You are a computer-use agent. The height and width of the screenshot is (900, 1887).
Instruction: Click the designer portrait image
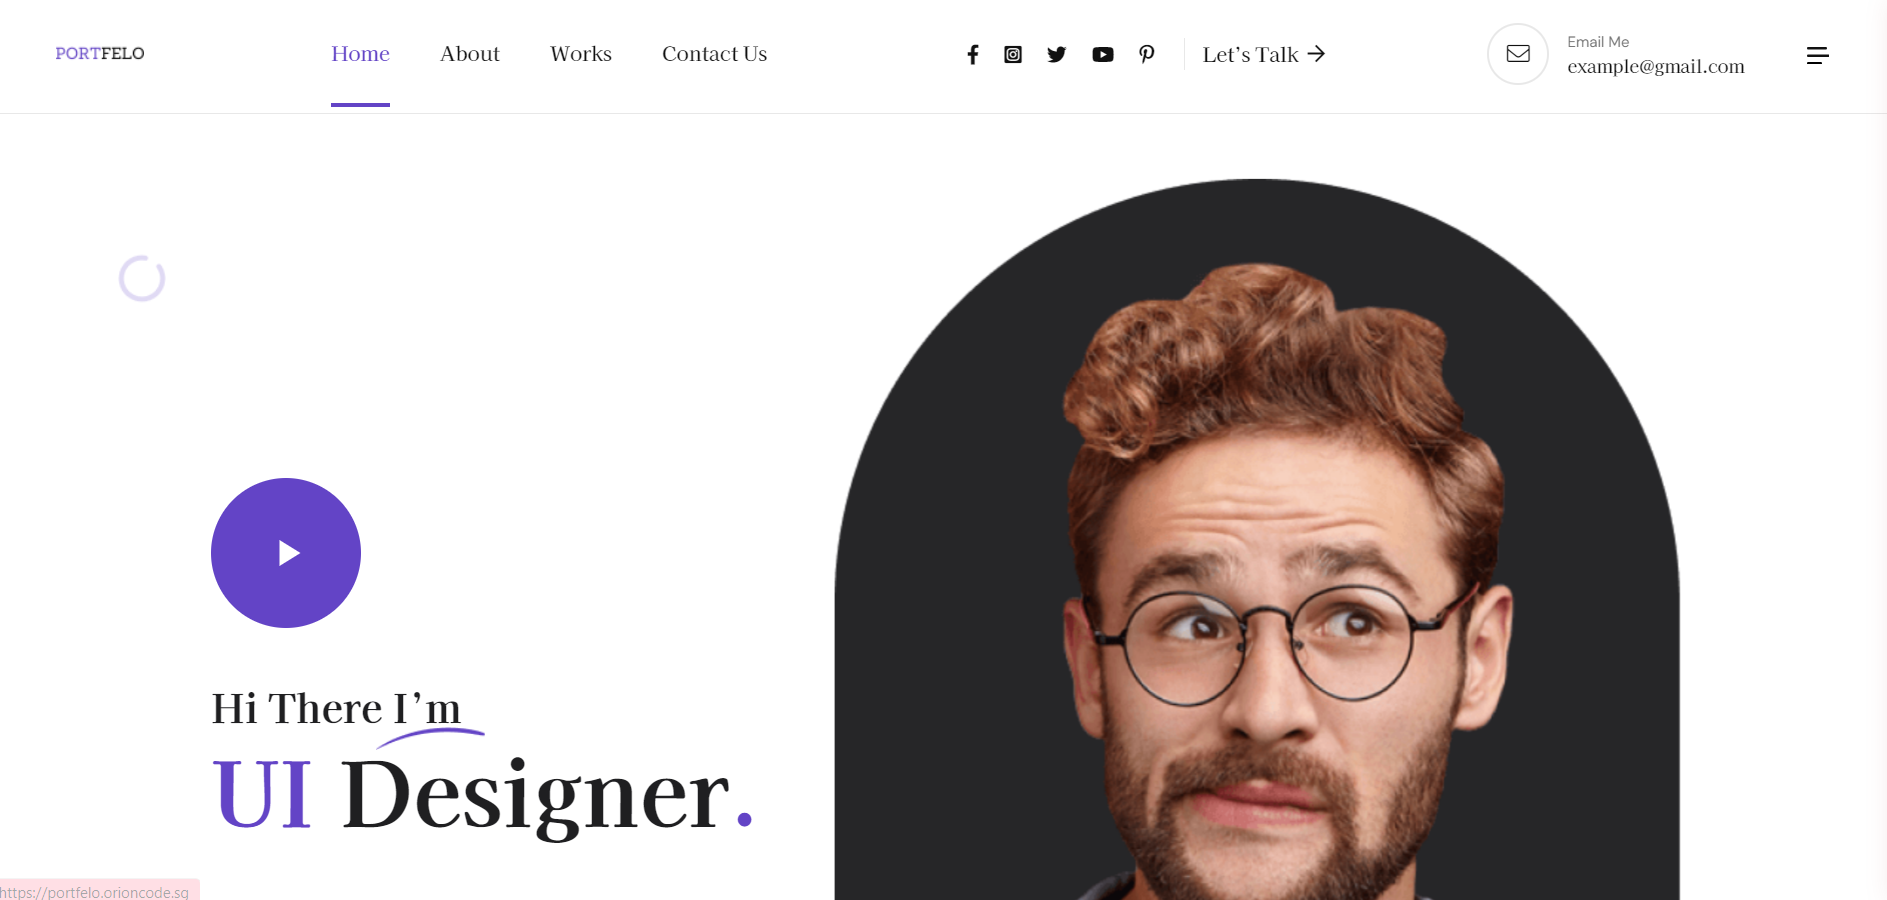click(1257, 540)
